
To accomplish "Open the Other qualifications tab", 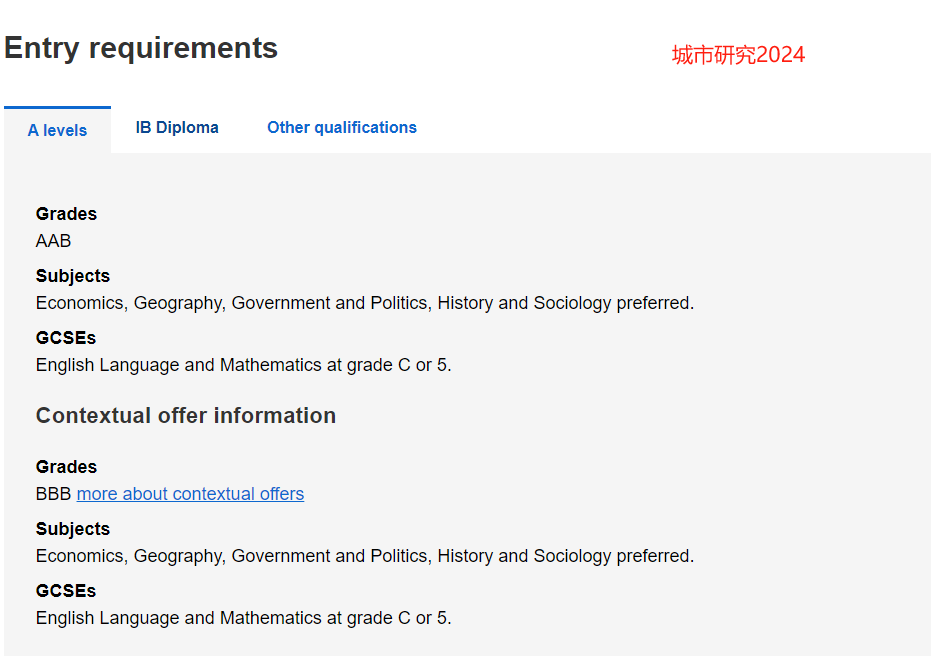I will click(x=341, y=127).
